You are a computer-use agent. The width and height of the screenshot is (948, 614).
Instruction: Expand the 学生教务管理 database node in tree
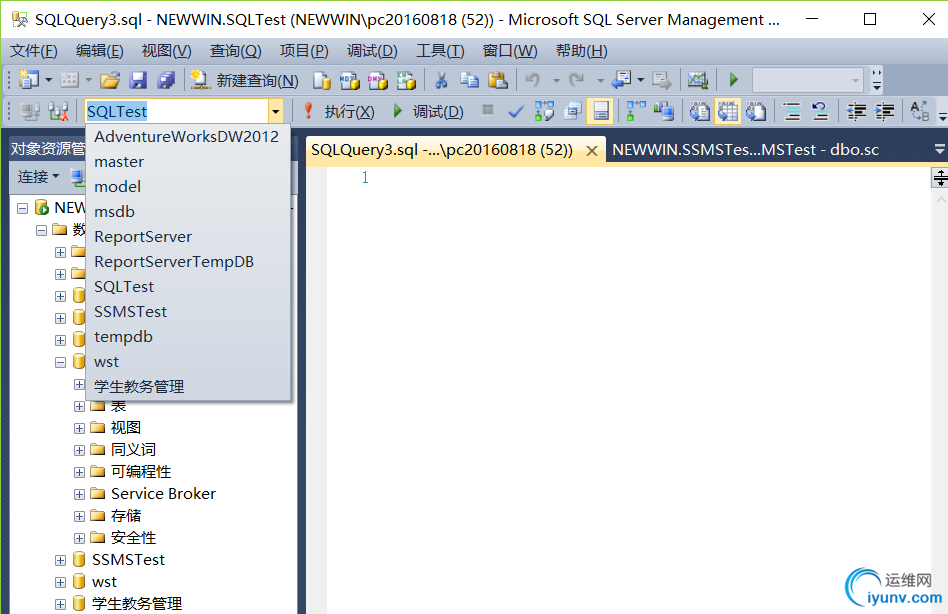pos(60,604)
